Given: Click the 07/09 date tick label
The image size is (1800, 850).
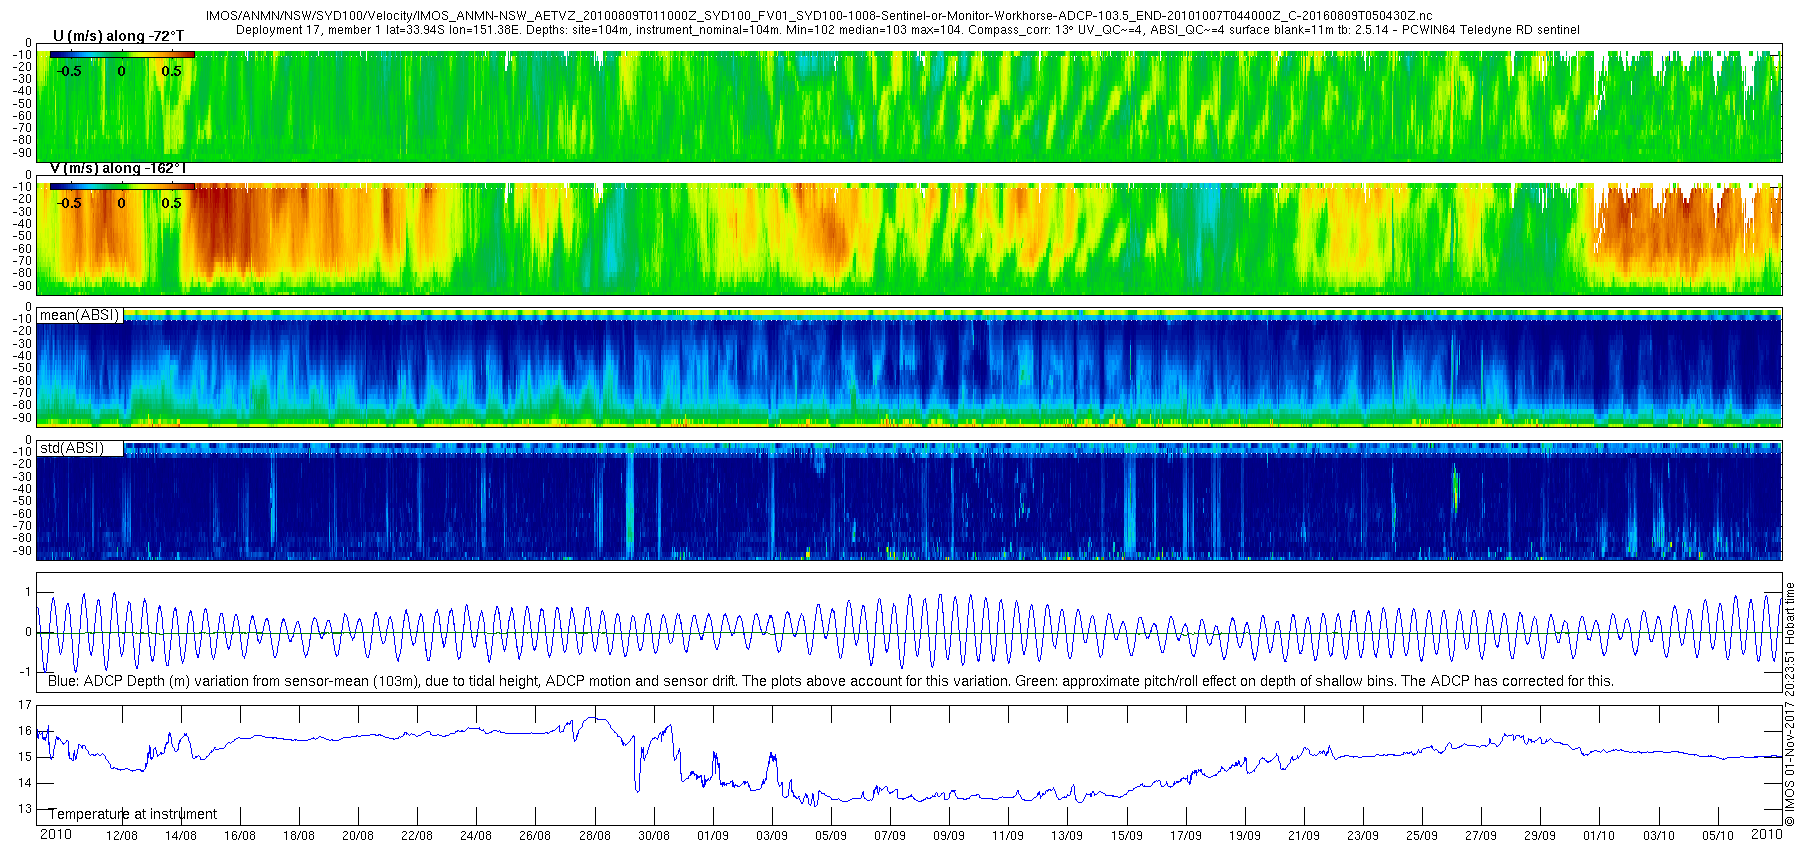Looking at the screenshot, I should pos(890,836).
